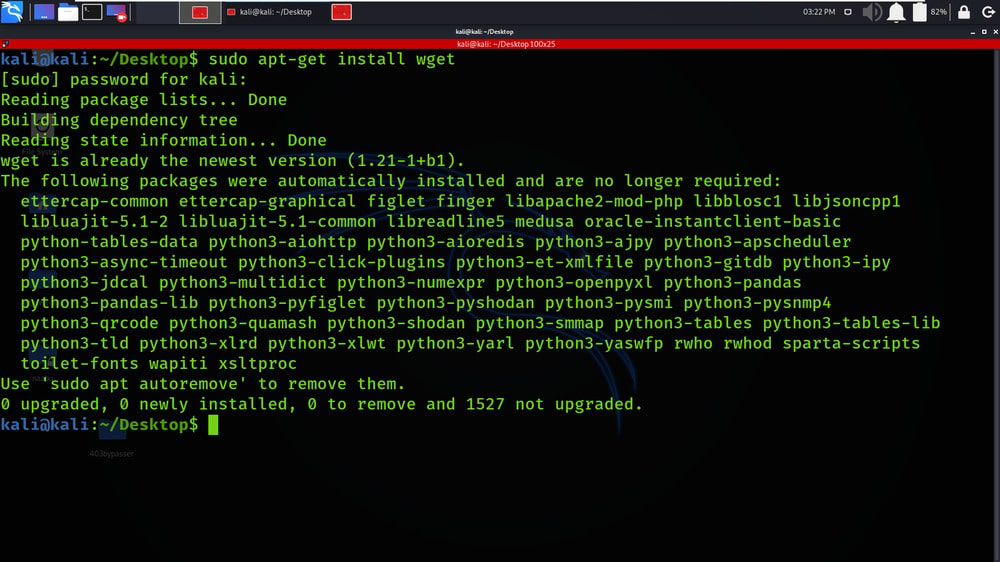Switch to kali@kali: ~/Desktop taskbar entry

(270, 12)
